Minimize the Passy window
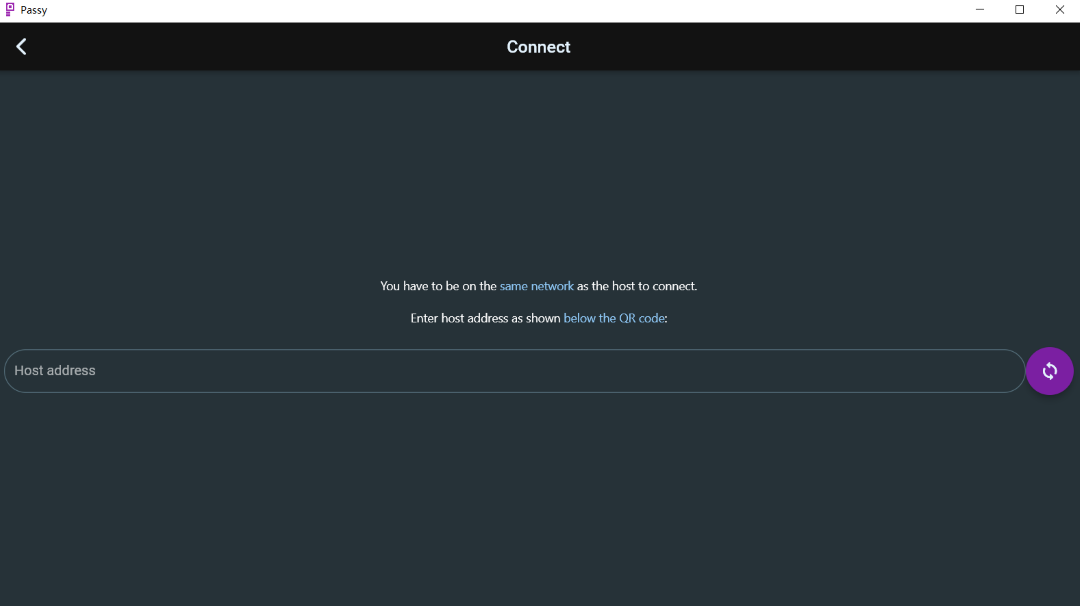 [979, 10]
